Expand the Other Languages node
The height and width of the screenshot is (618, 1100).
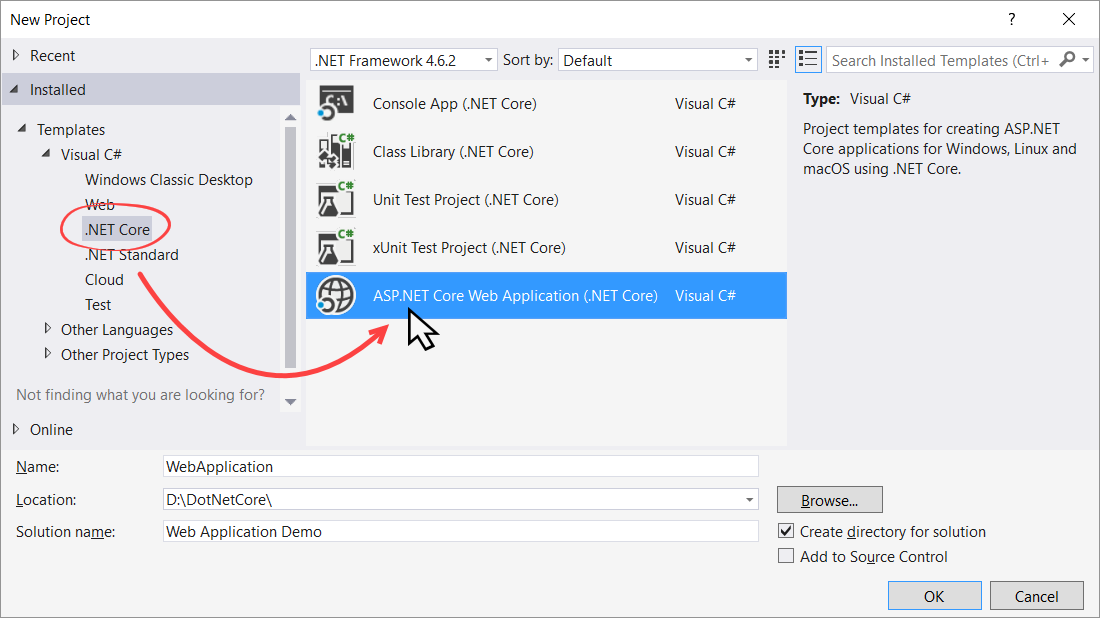point(48,328)
